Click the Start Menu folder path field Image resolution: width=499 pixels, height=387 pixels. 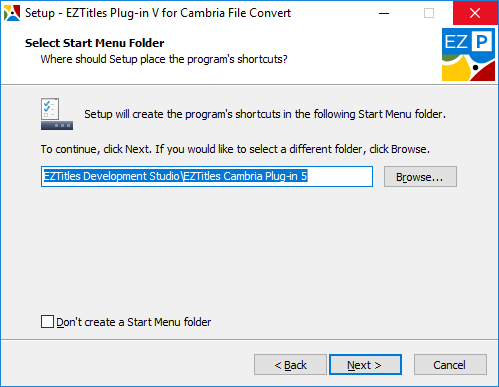point(207,176)
